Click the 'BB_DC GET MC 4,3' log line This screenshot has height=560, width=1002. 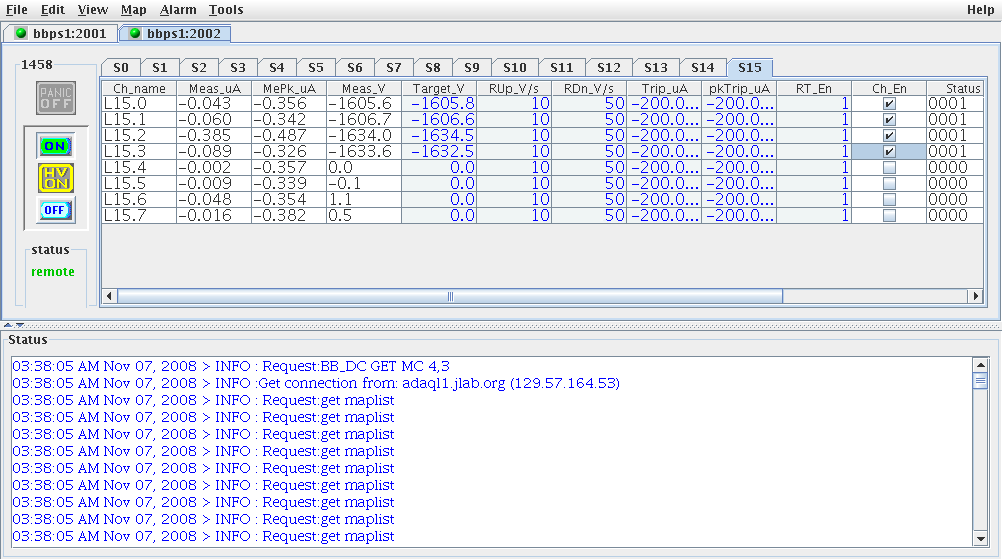(231, 366)
